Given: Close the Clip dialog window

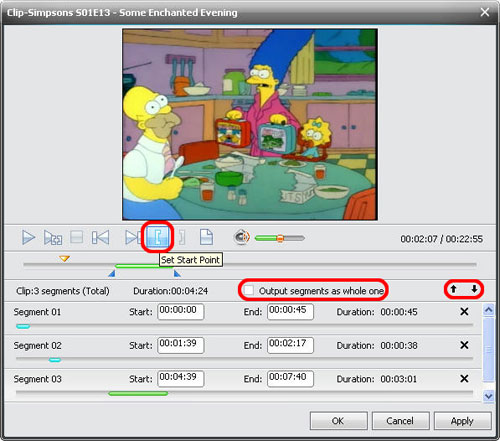Looking at the screenshot, I should click(485, 12).
